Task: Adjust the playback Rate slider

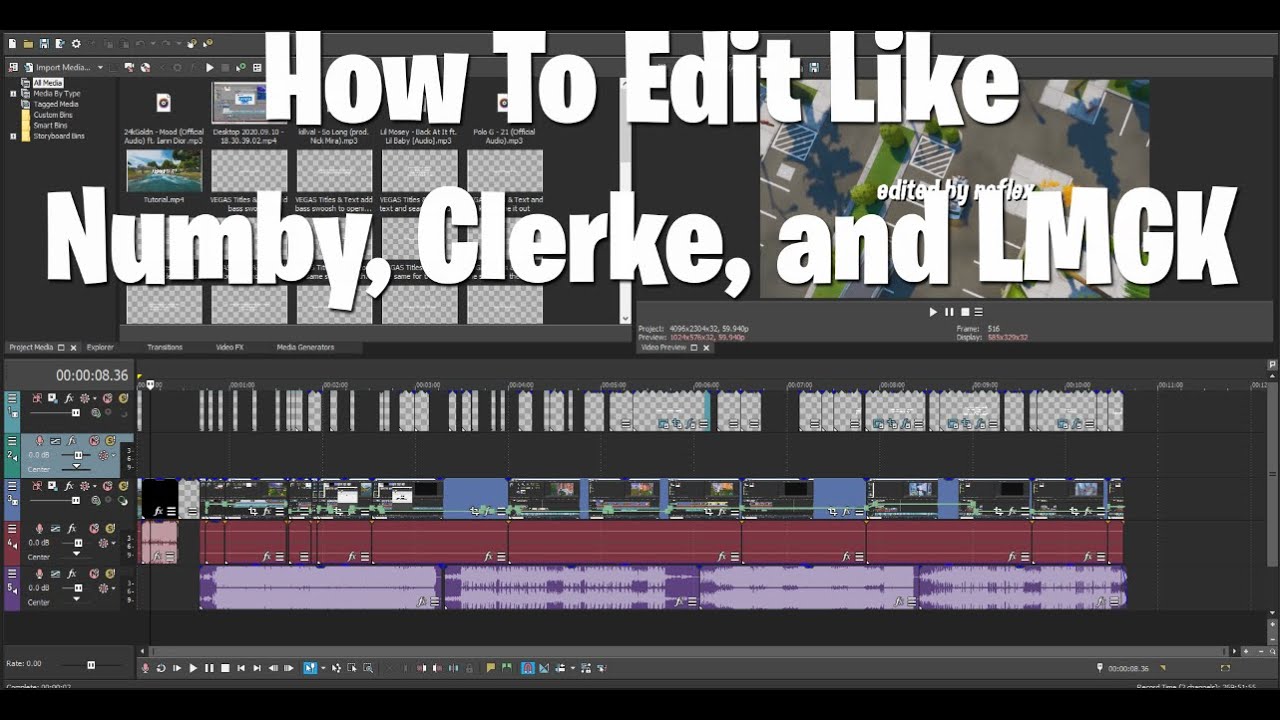Action: [91, 664]
